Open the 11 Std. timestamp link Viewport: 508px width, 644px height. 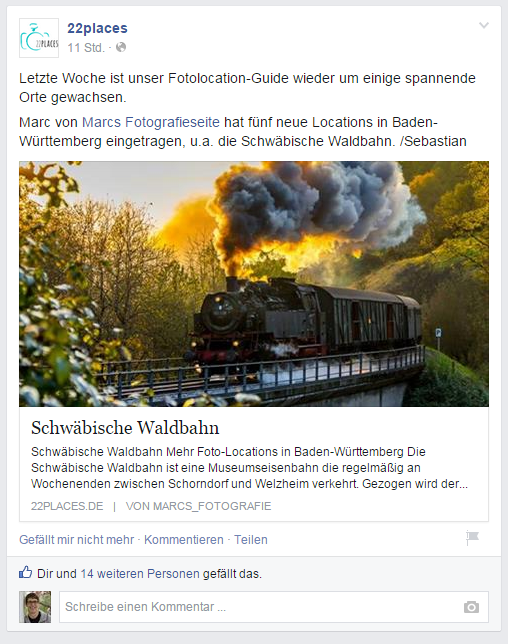click(86, 48)
